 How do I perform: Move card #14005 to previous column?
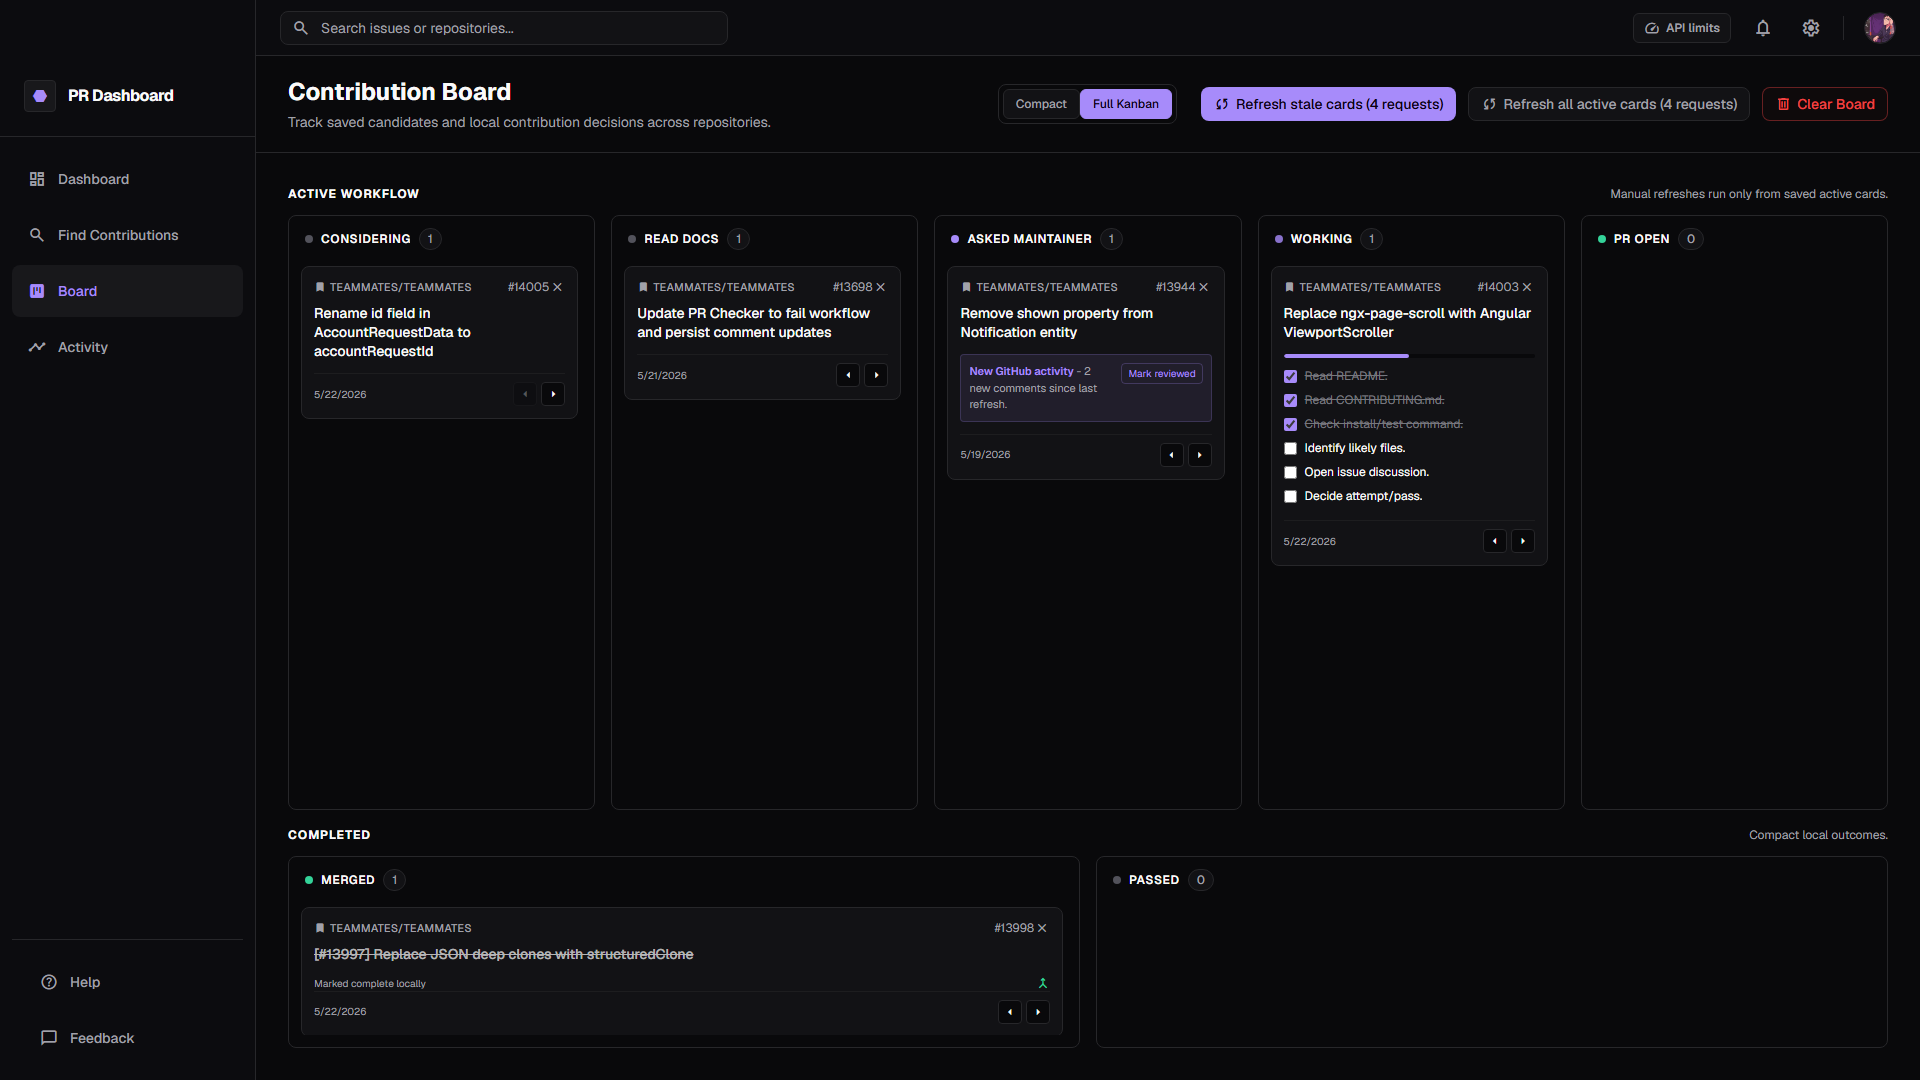coord(525,394)
